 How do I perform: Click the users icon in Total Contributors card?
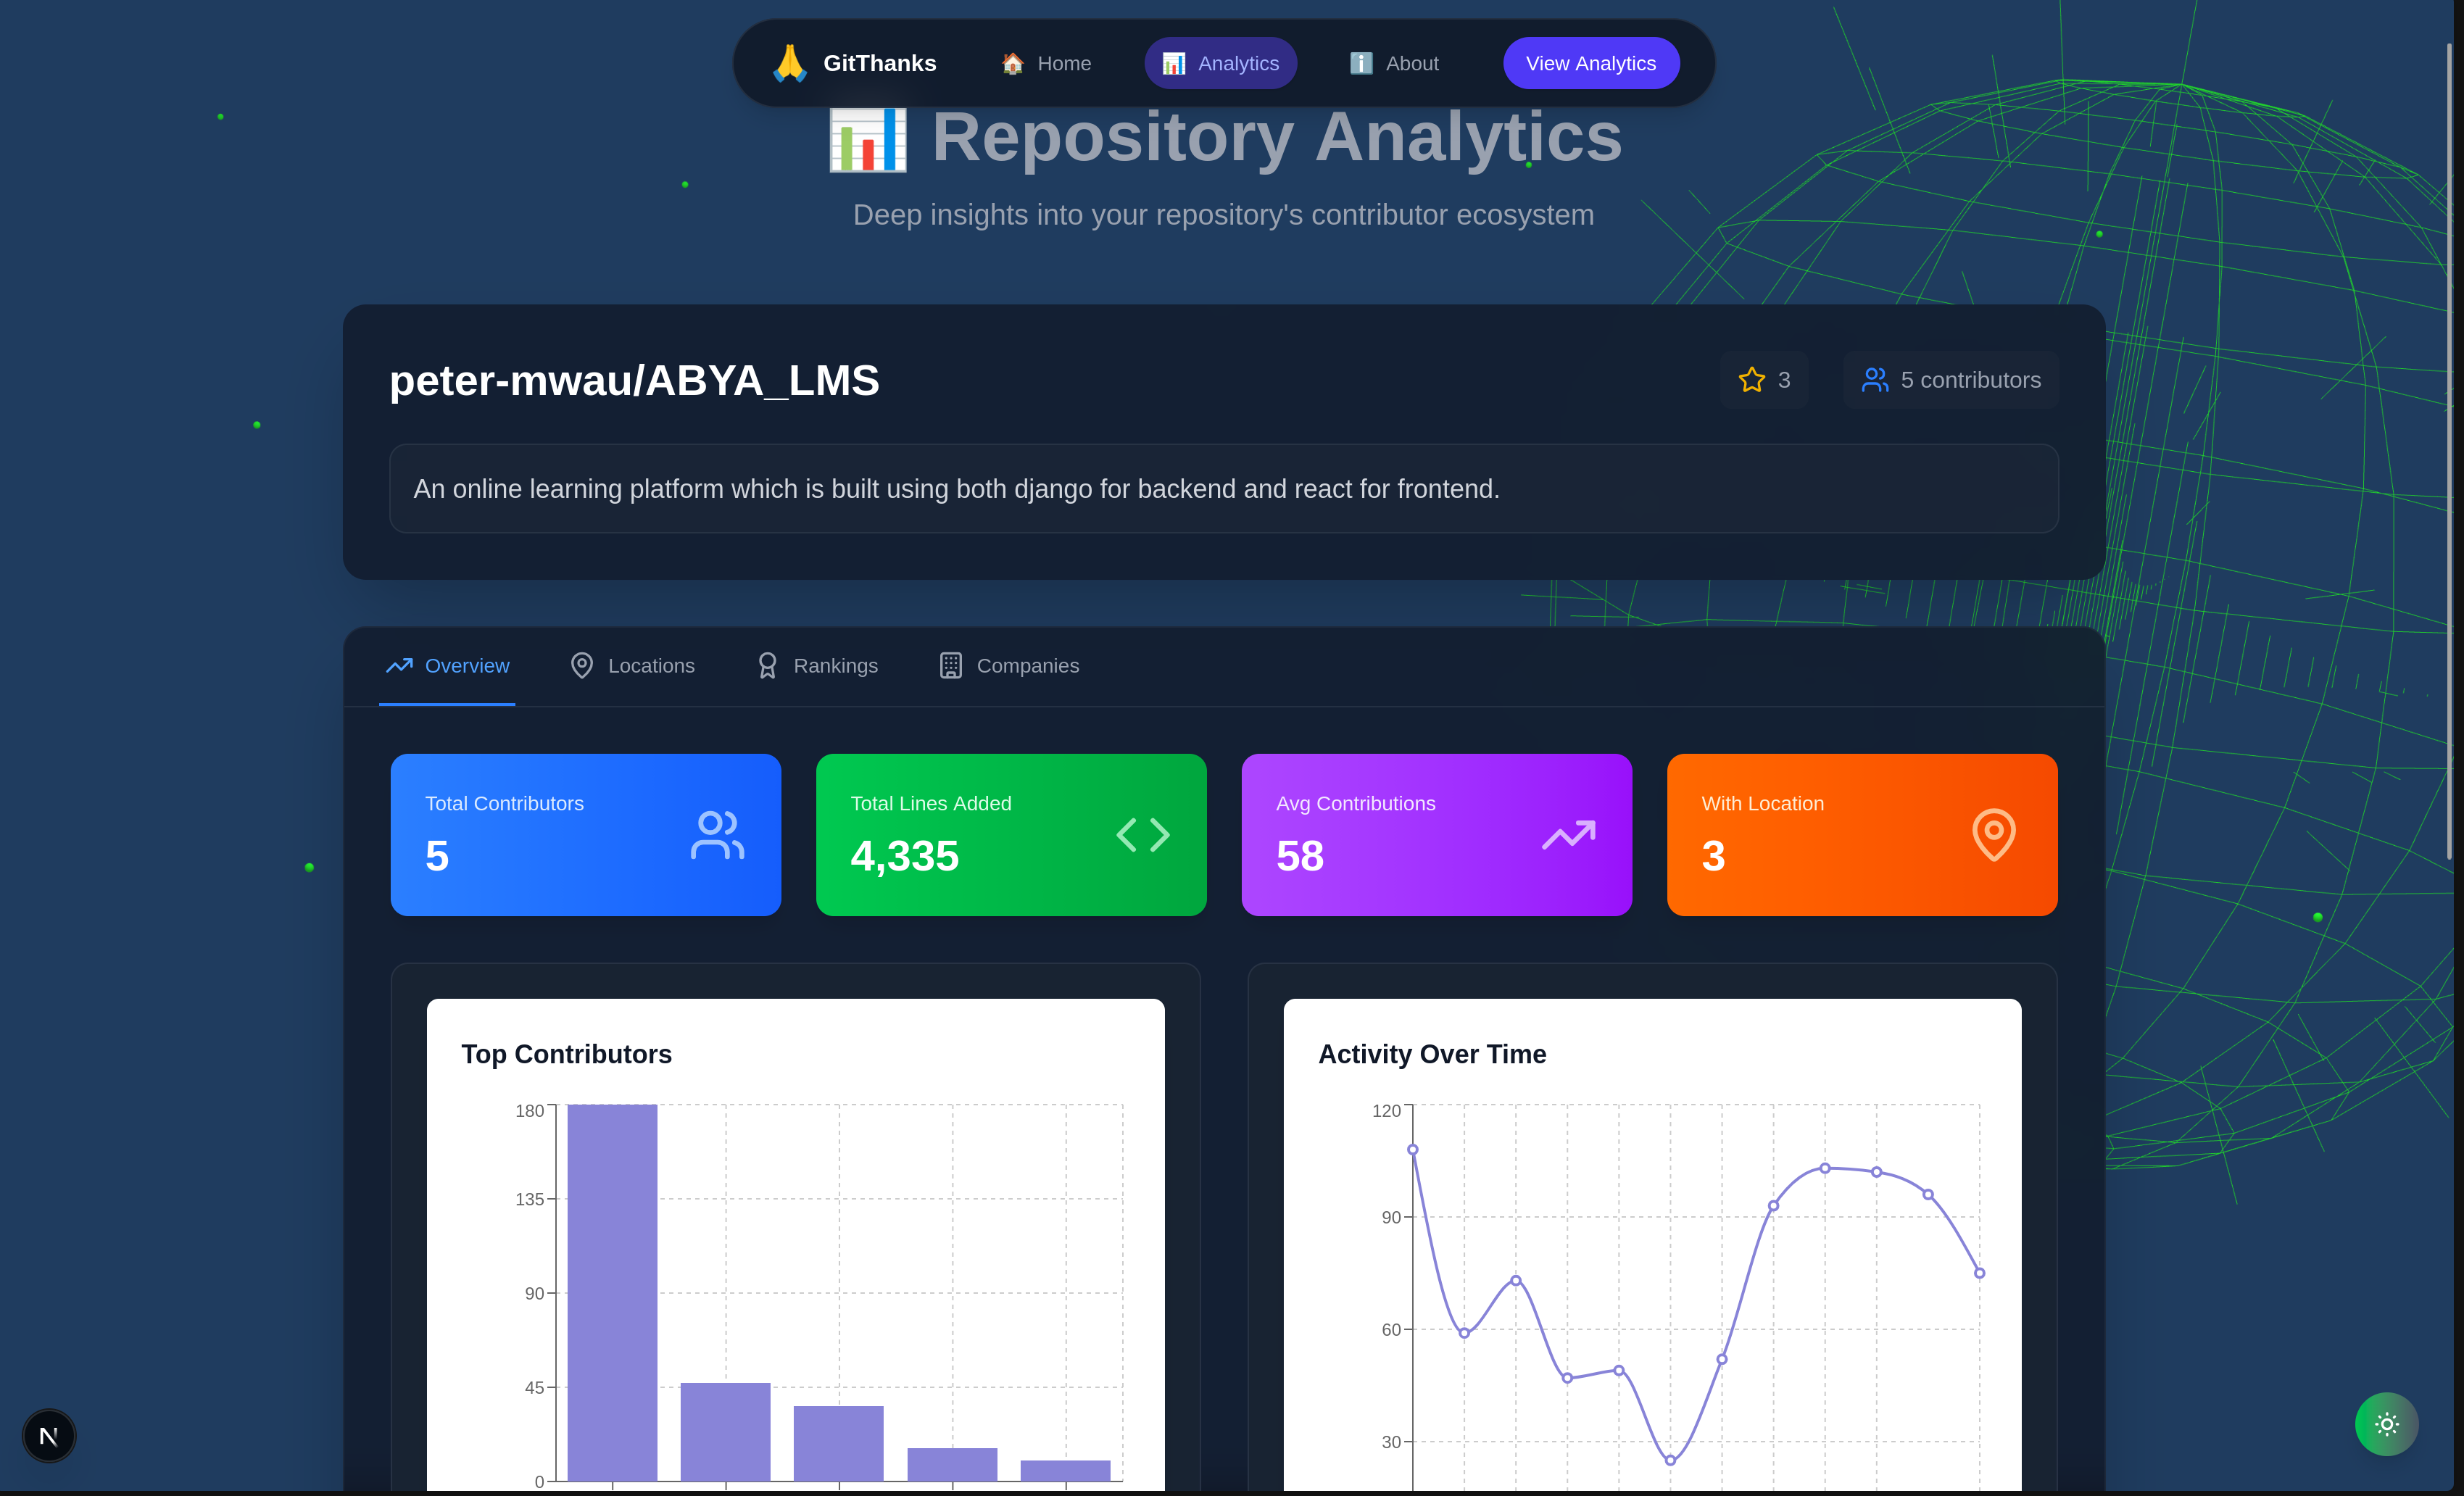coord(716,835)
